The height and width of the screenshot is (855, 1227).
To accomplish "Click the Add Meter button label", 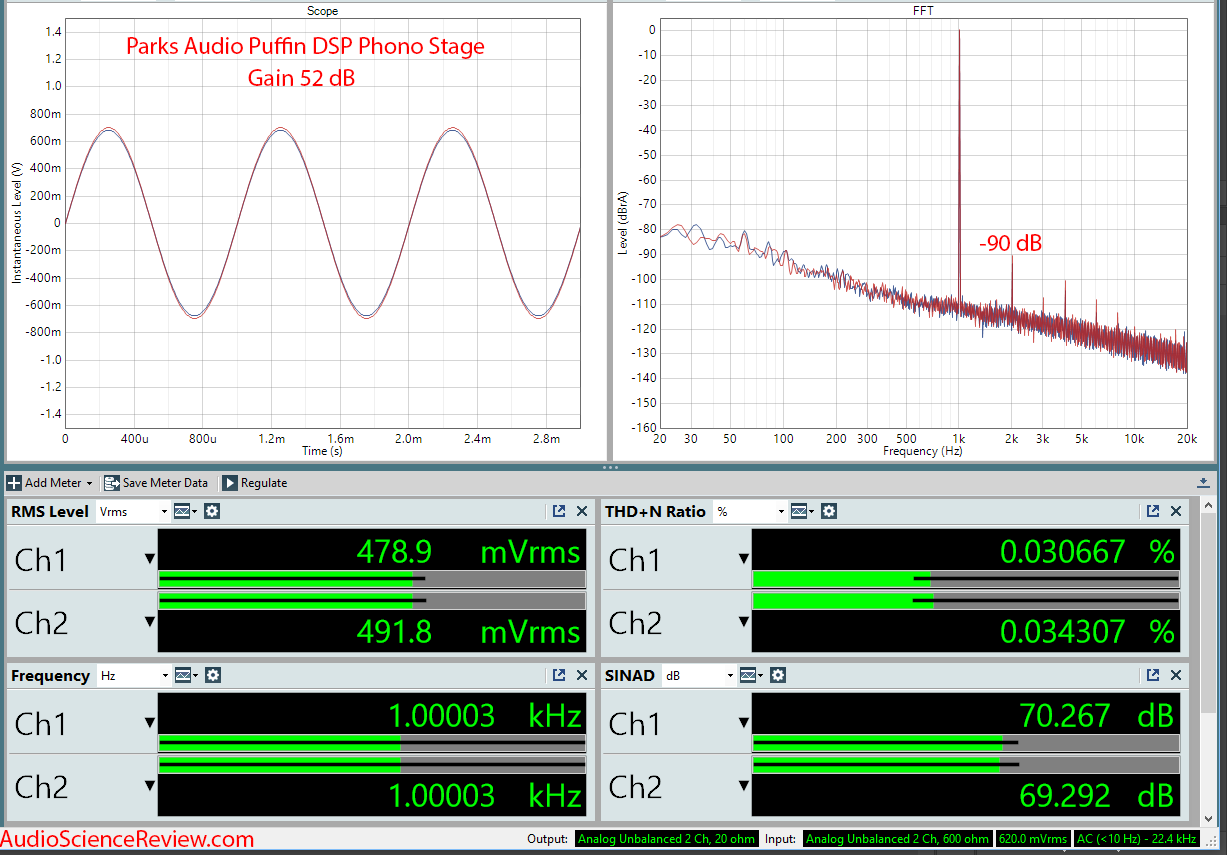I will pyautogui.click(x=53, y=483).
